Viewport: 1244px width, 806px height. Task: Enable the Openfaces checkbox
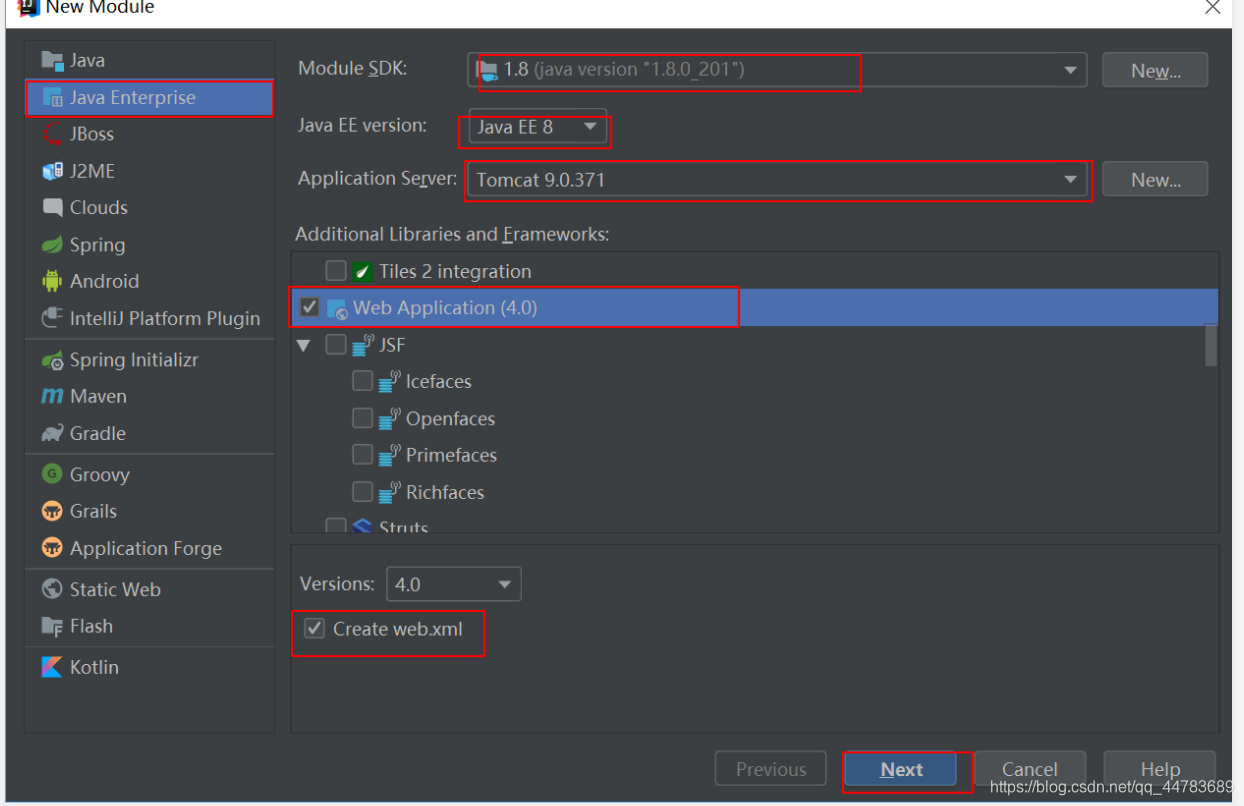point(362,418)
